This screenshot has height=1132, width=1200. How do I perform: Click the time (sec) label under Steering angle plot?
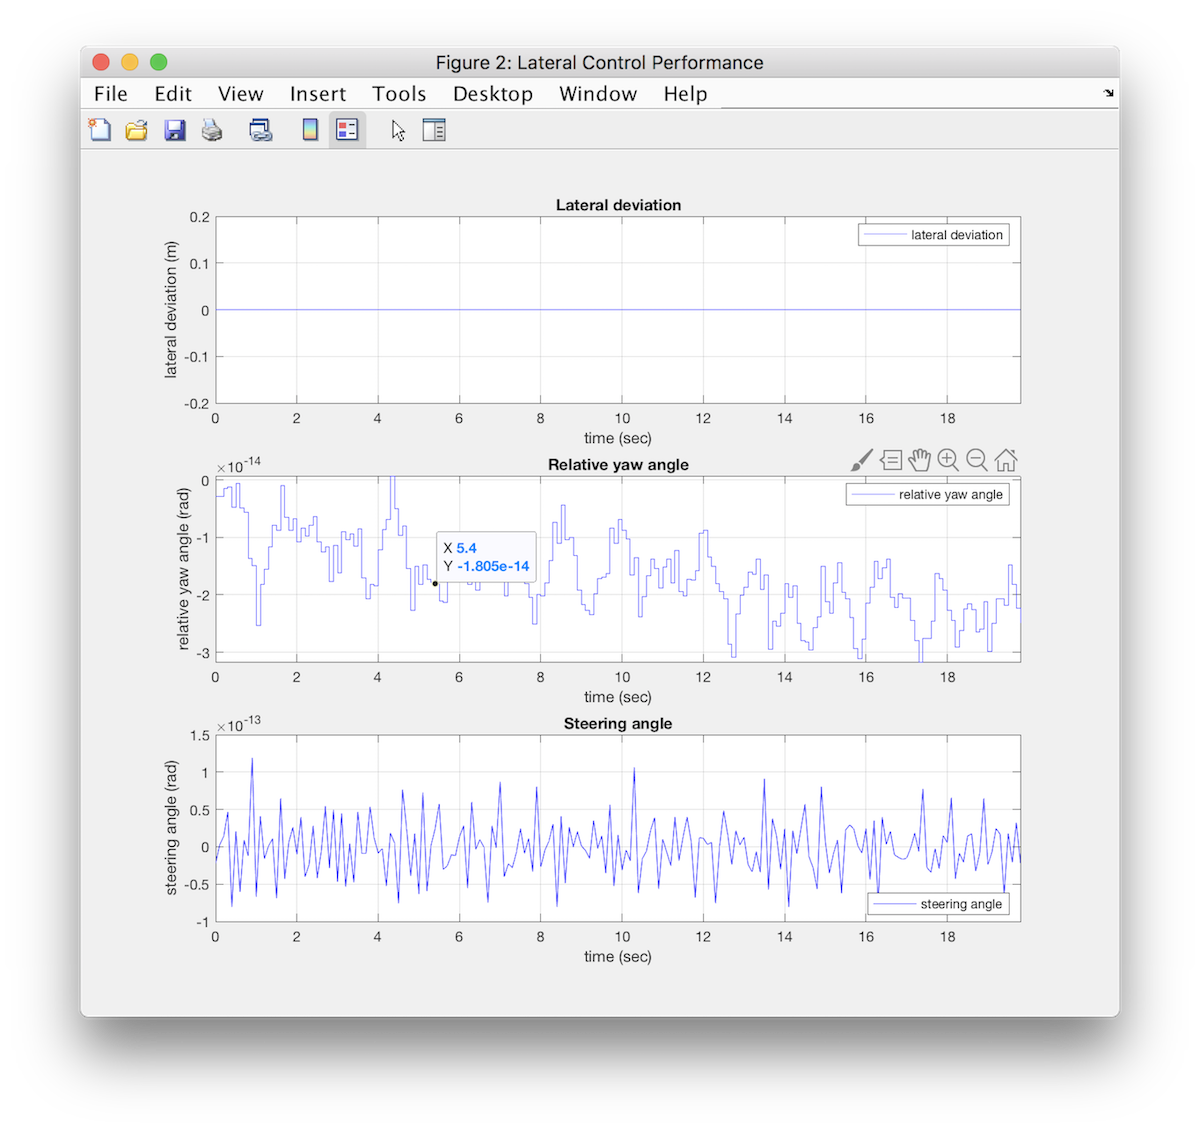[618, 956]
